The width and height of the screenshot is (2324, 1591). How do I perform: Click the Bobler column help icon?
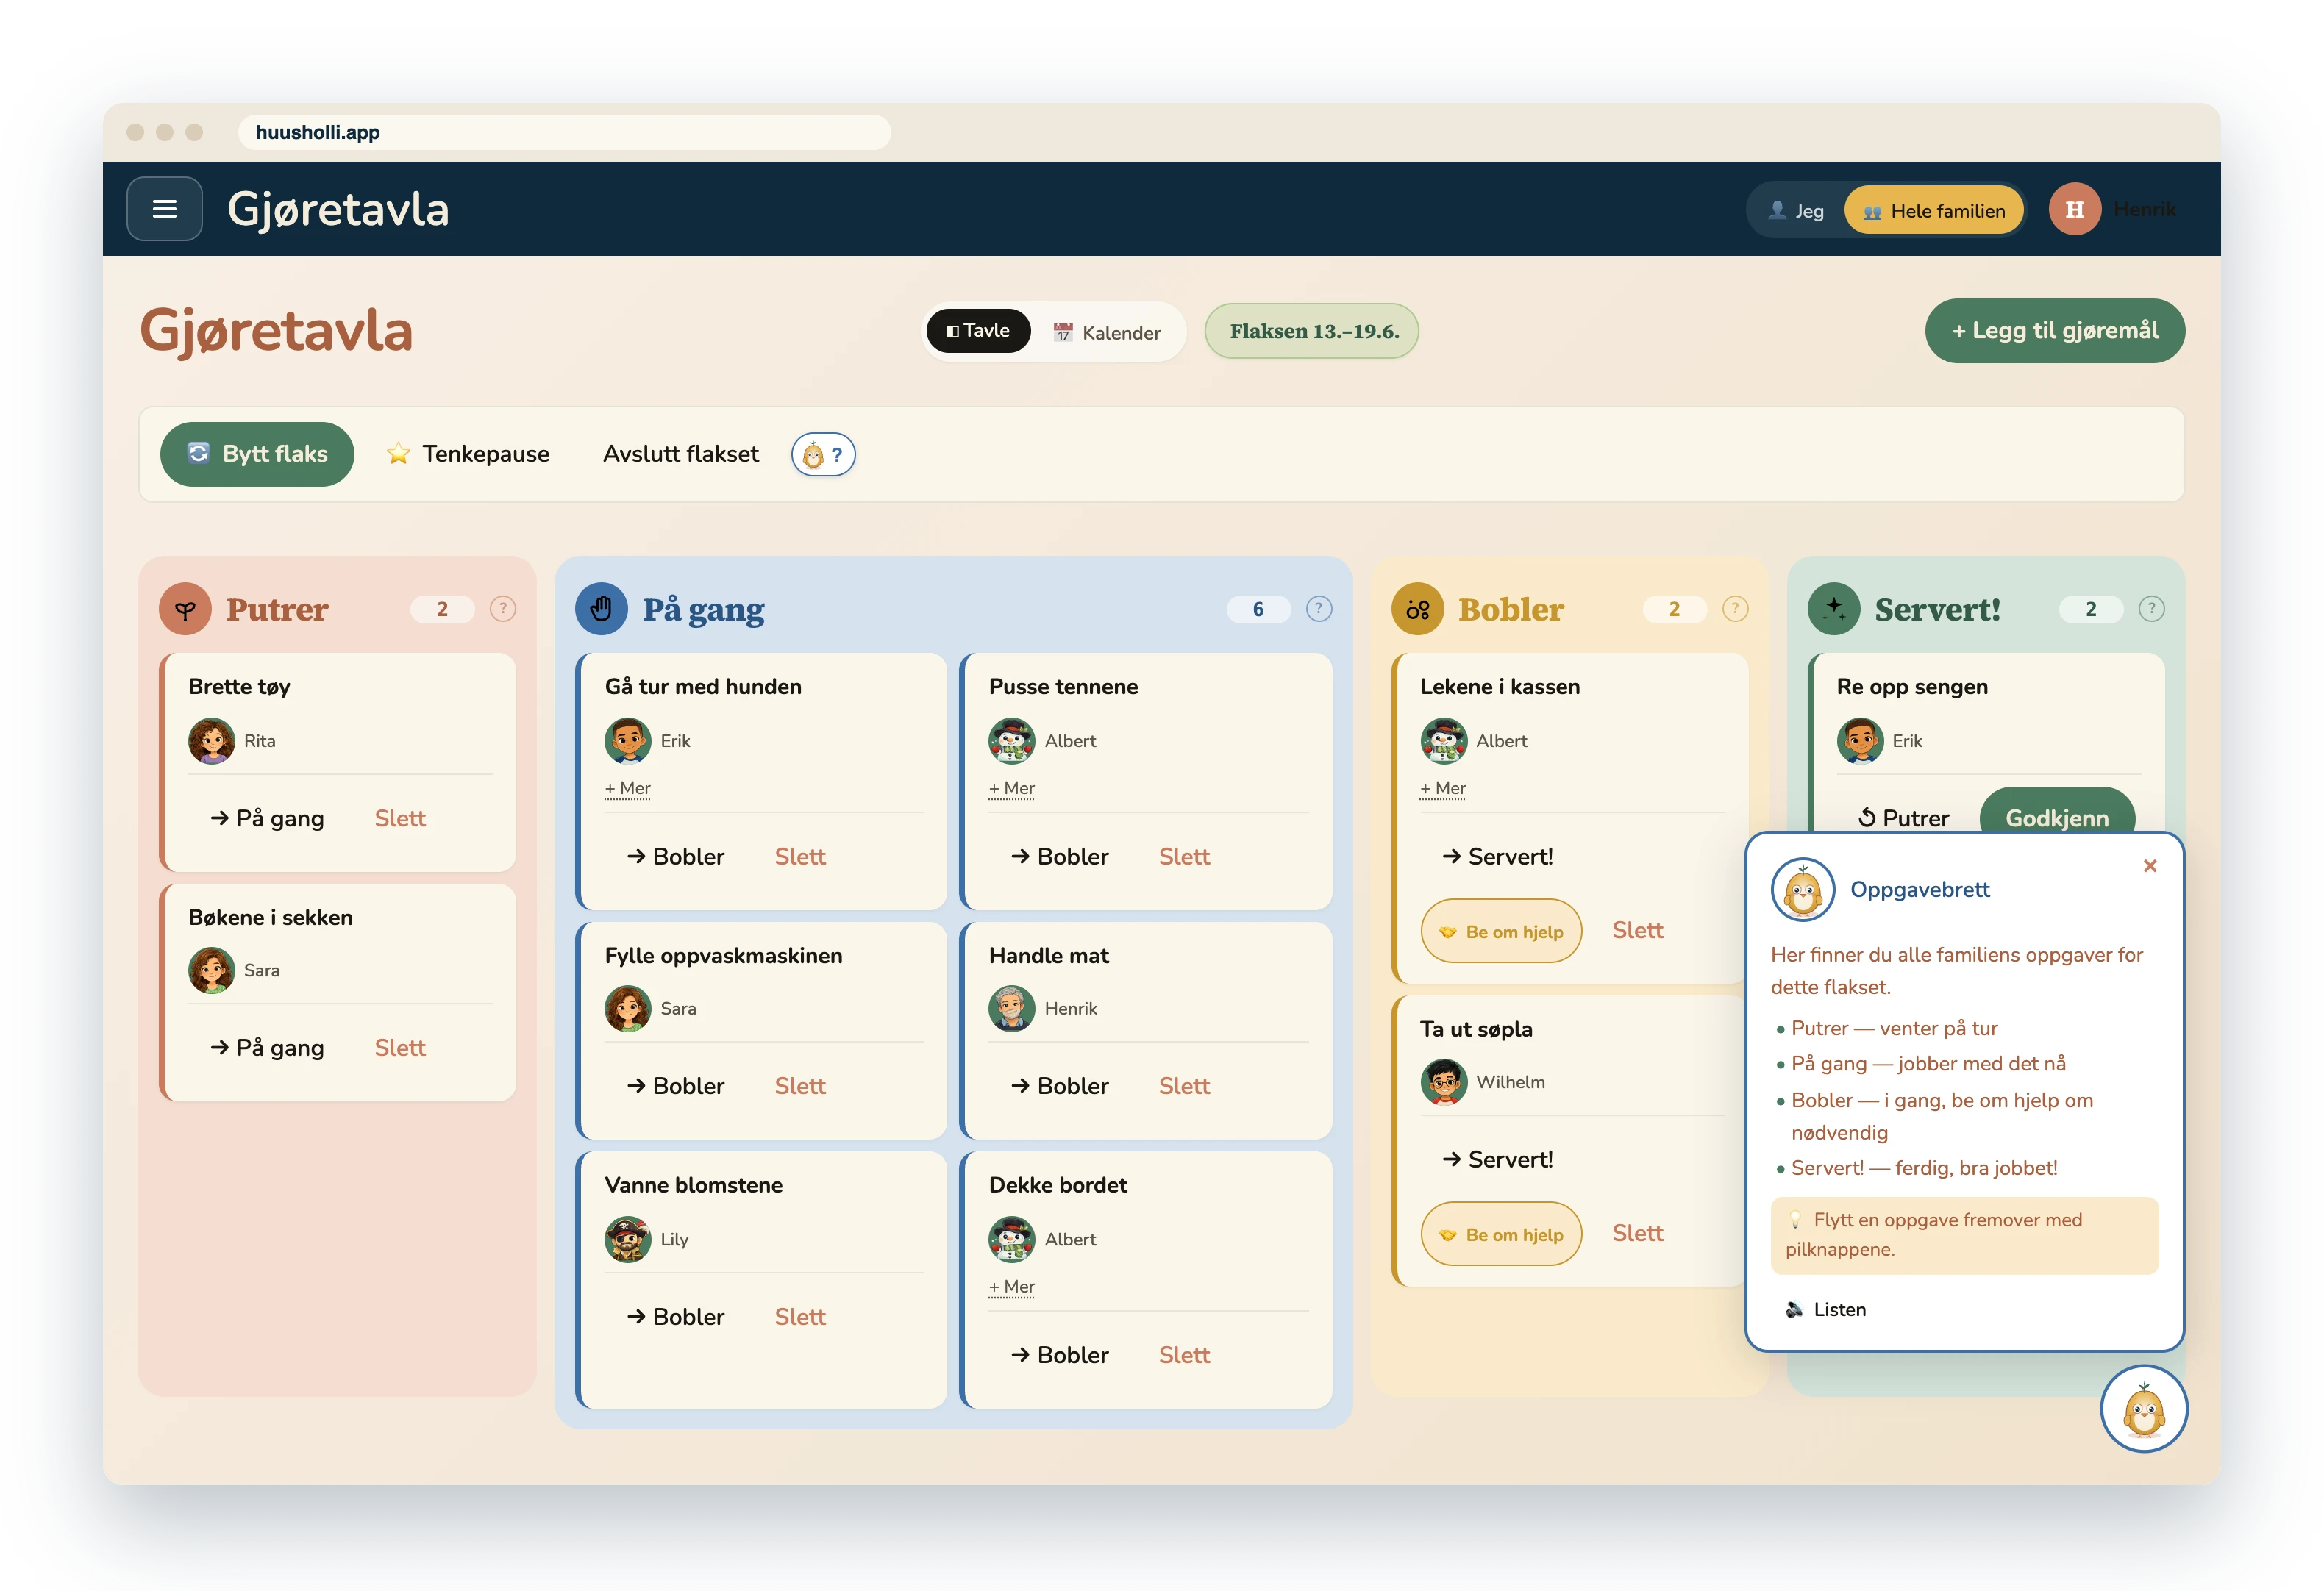1735,608
